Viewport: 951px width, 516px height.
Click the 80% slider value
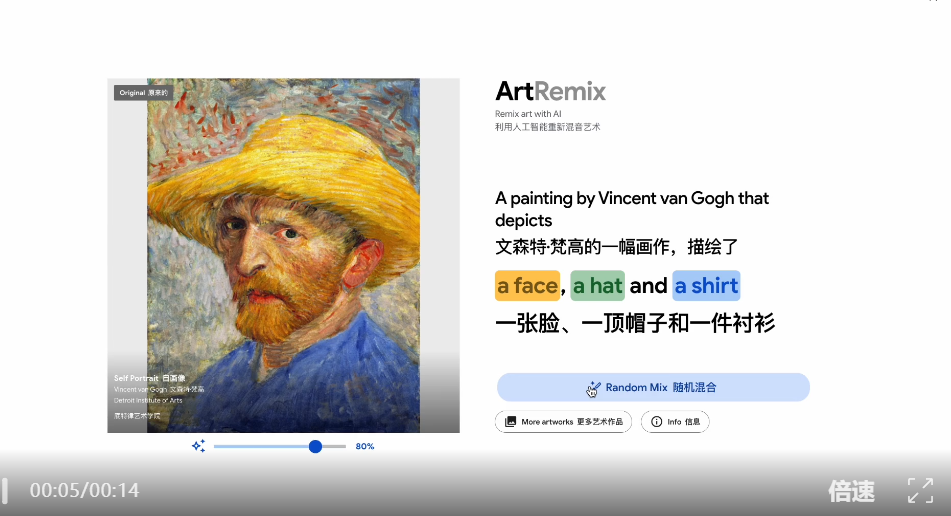point(365,446)
